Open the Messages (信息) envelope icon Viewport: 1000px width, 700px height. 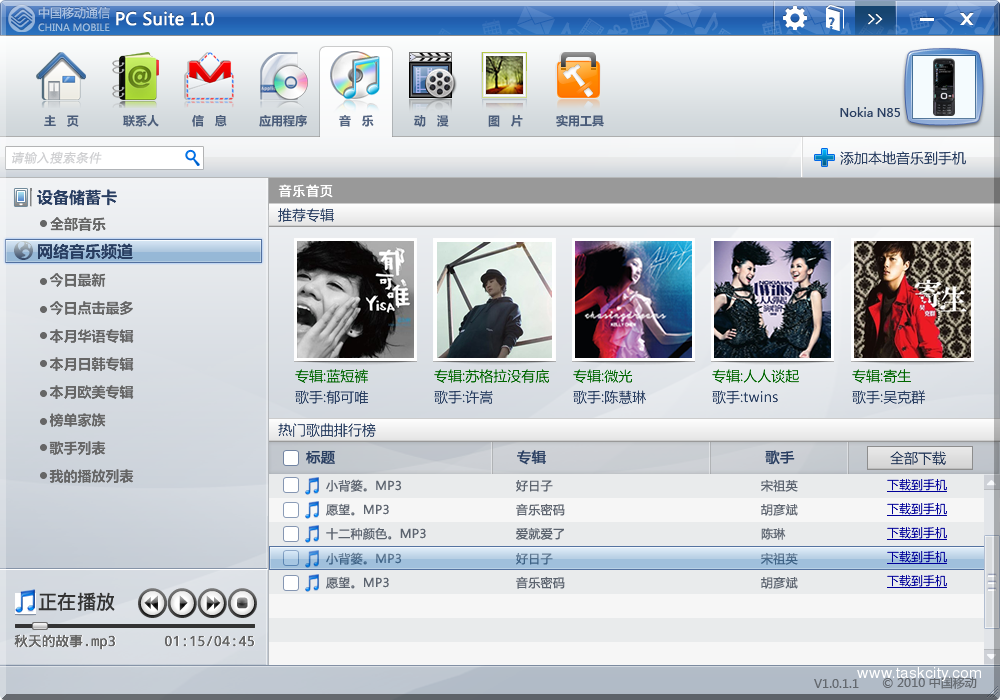click(x=209, y=80)
